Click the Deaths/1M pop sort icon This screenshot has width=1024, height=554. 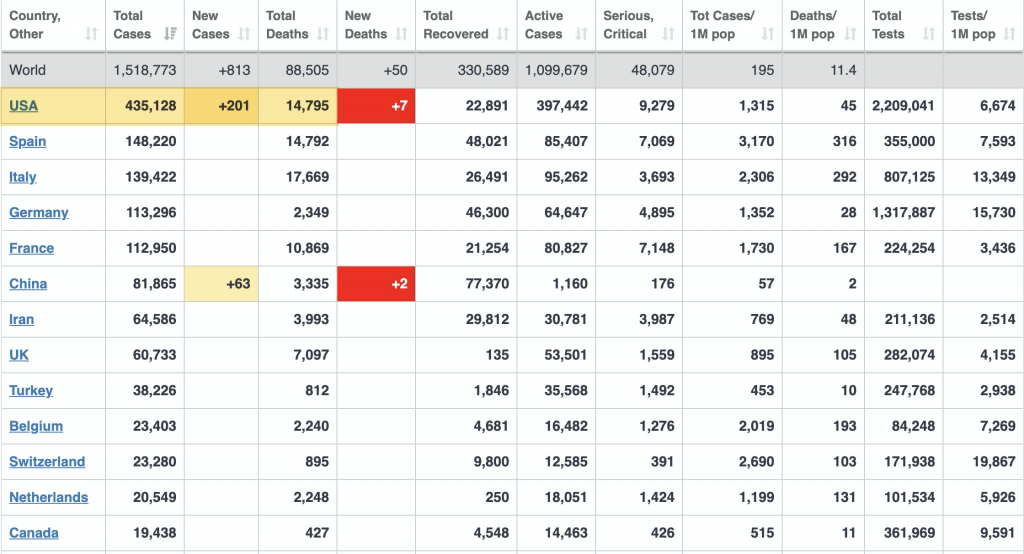point(849,34)
